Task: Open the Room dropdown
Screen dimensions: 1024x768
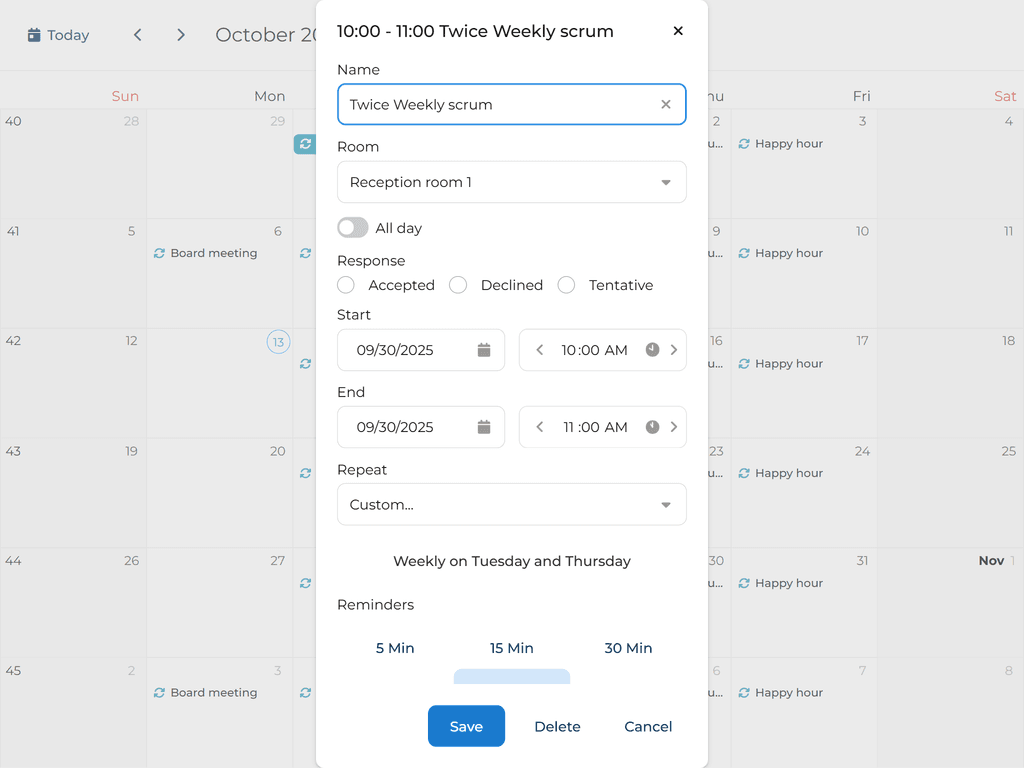Action: [x=511, y=182]
